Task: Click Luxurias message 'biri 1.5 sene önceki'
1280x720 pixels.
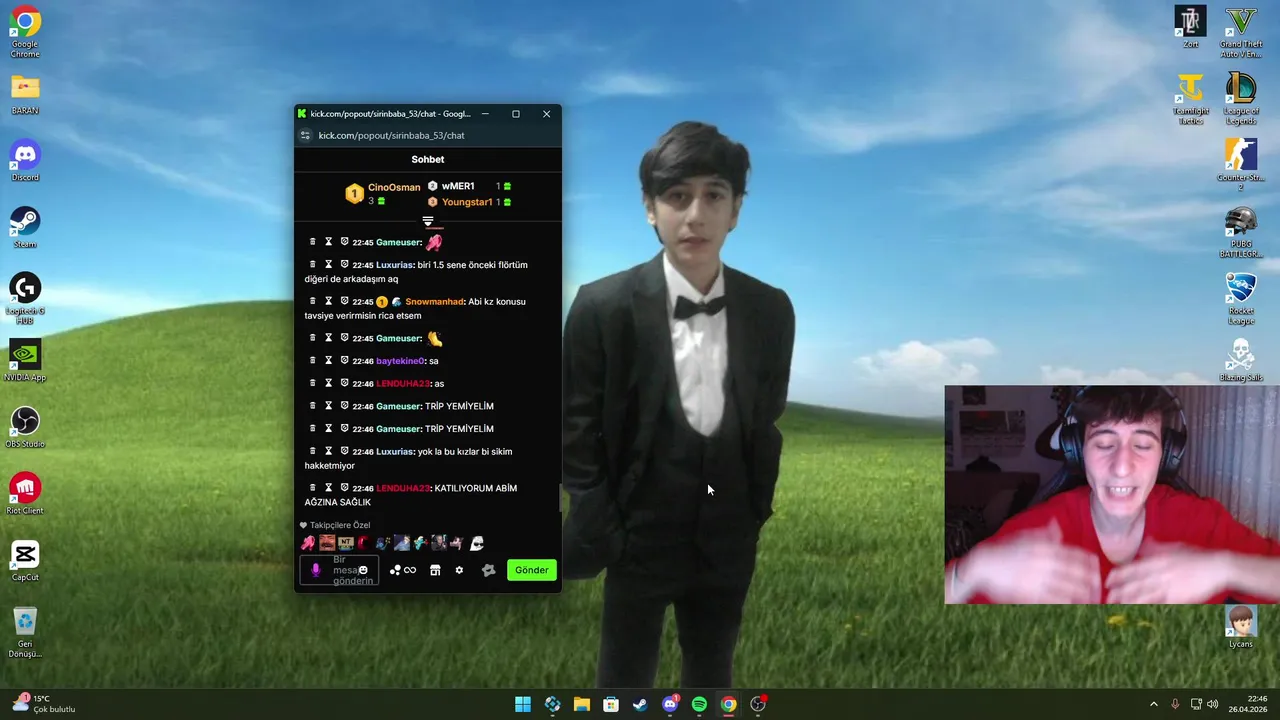Action: (416, 272)
